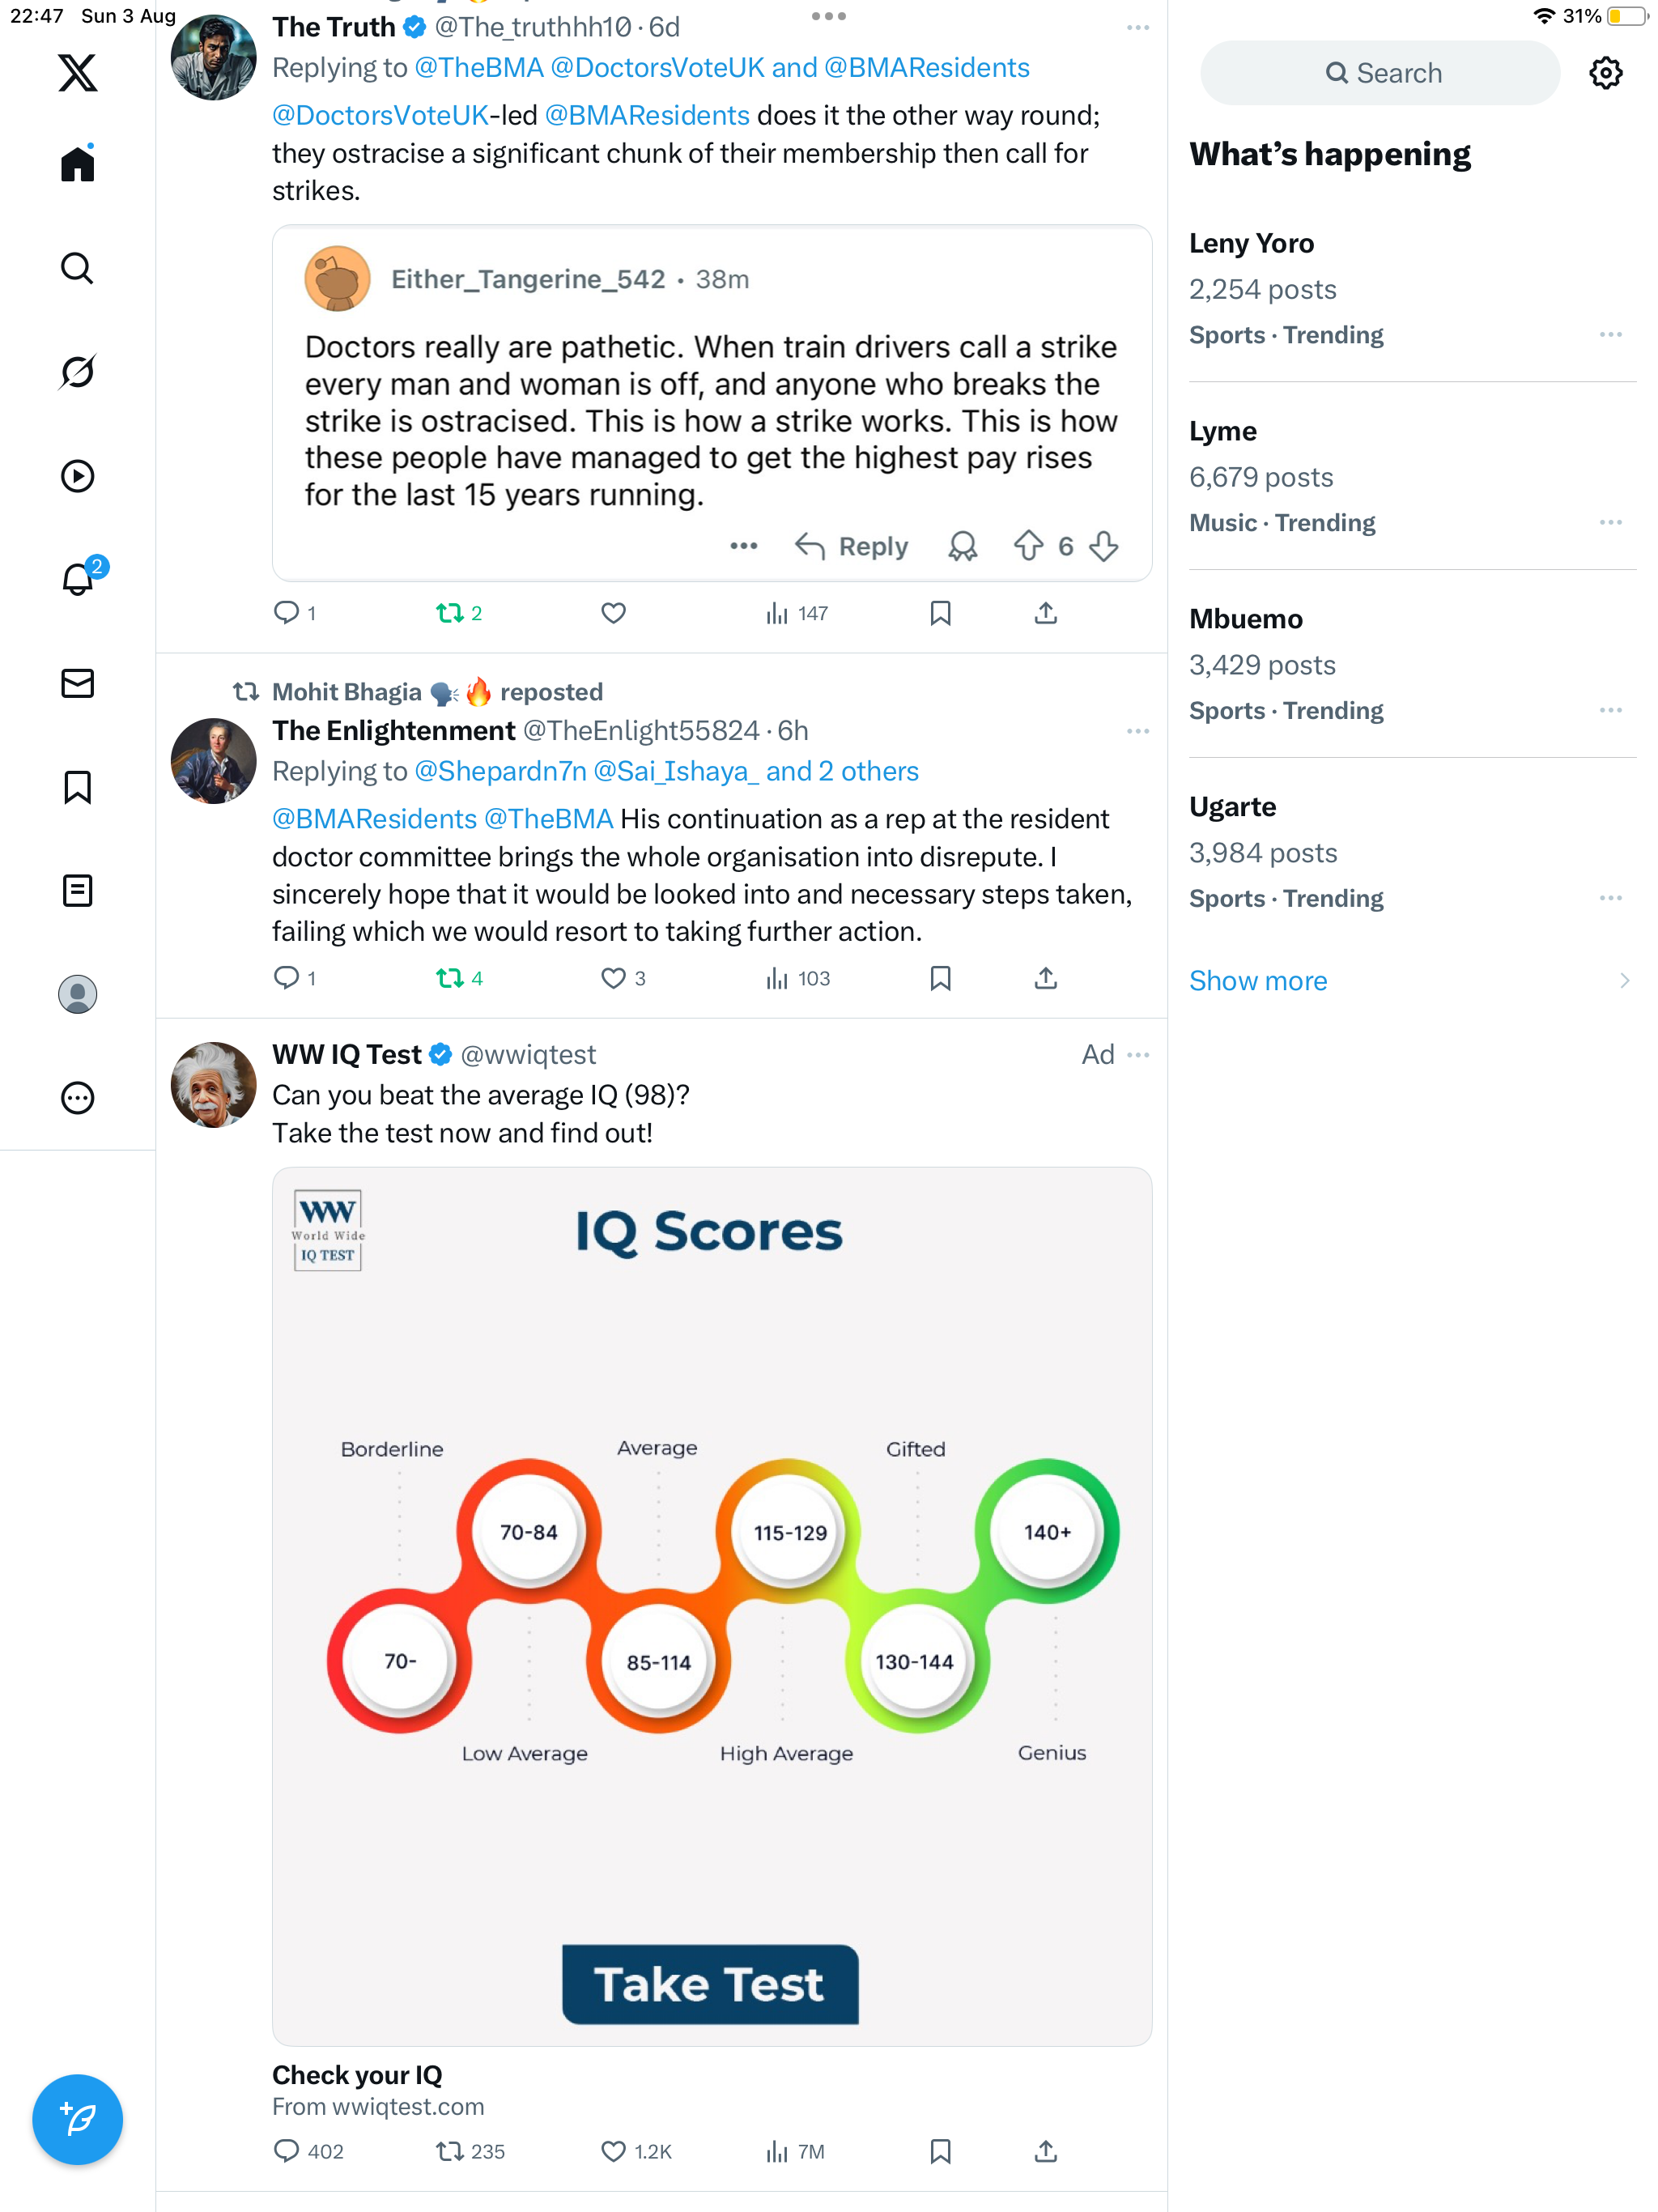
Task: Go to Home from sidebar
Action: (x=77, y=164)
